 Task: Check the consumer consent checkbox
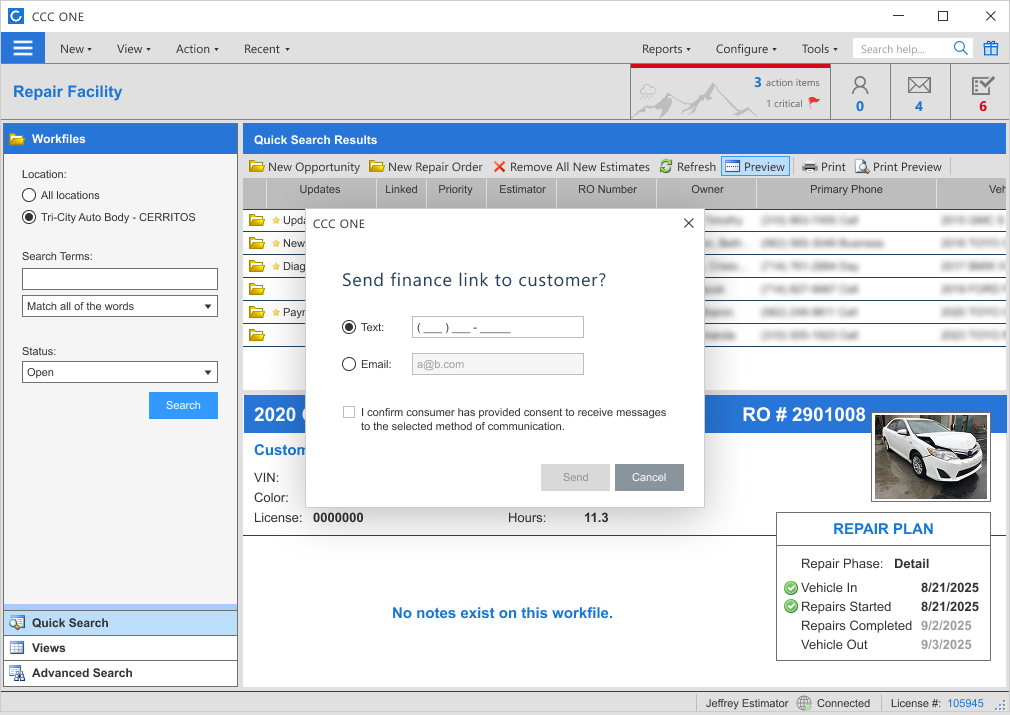pos(348,412)
